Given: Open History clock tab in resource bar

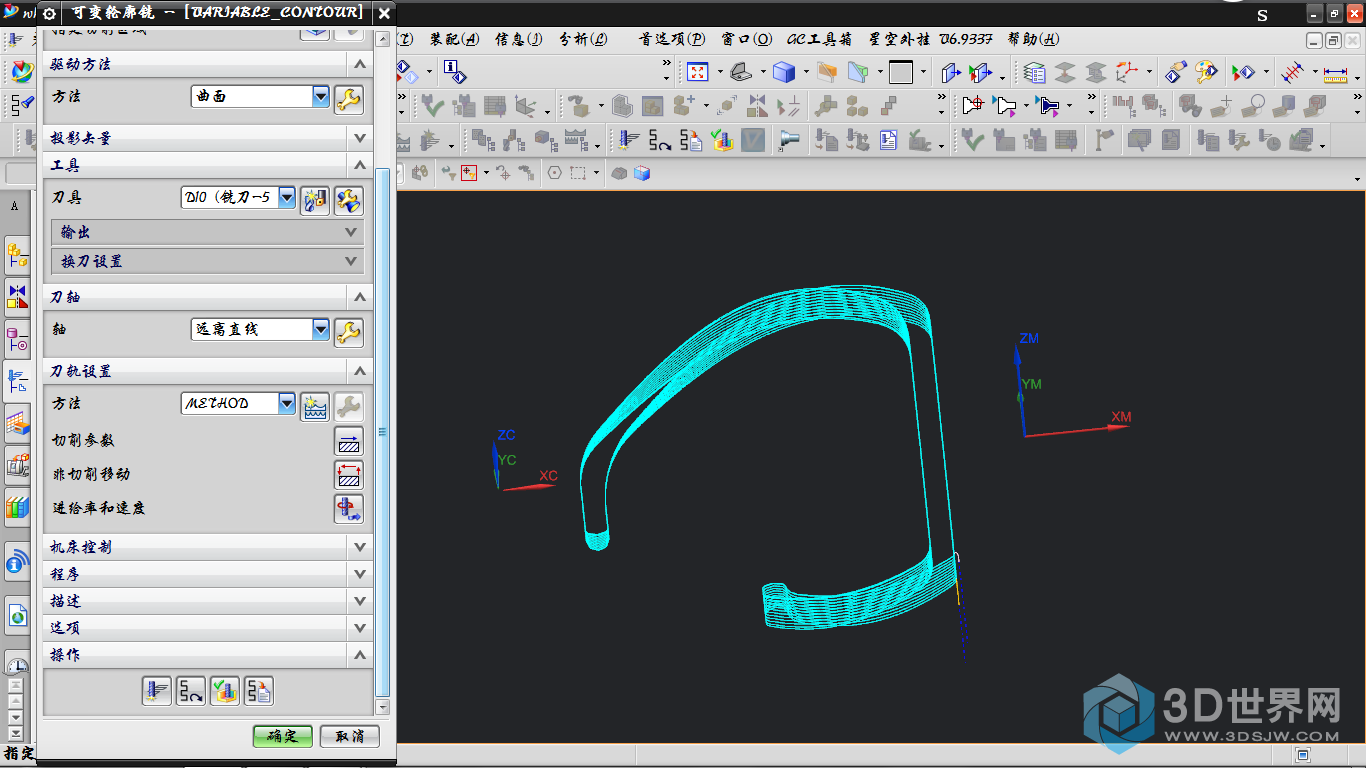Looking at the screenshot, I should (17, 665).
